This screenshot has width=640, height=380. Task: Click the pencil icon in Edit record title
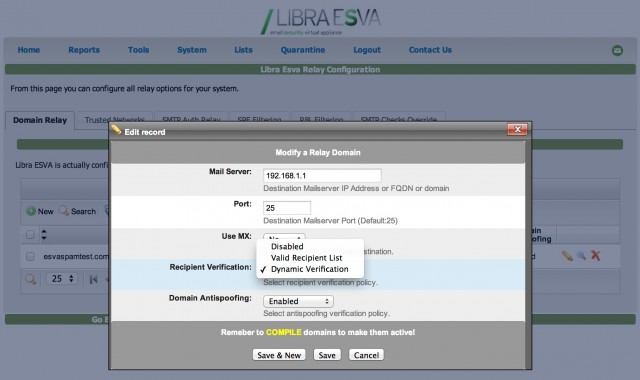click(x=116, y=130)
